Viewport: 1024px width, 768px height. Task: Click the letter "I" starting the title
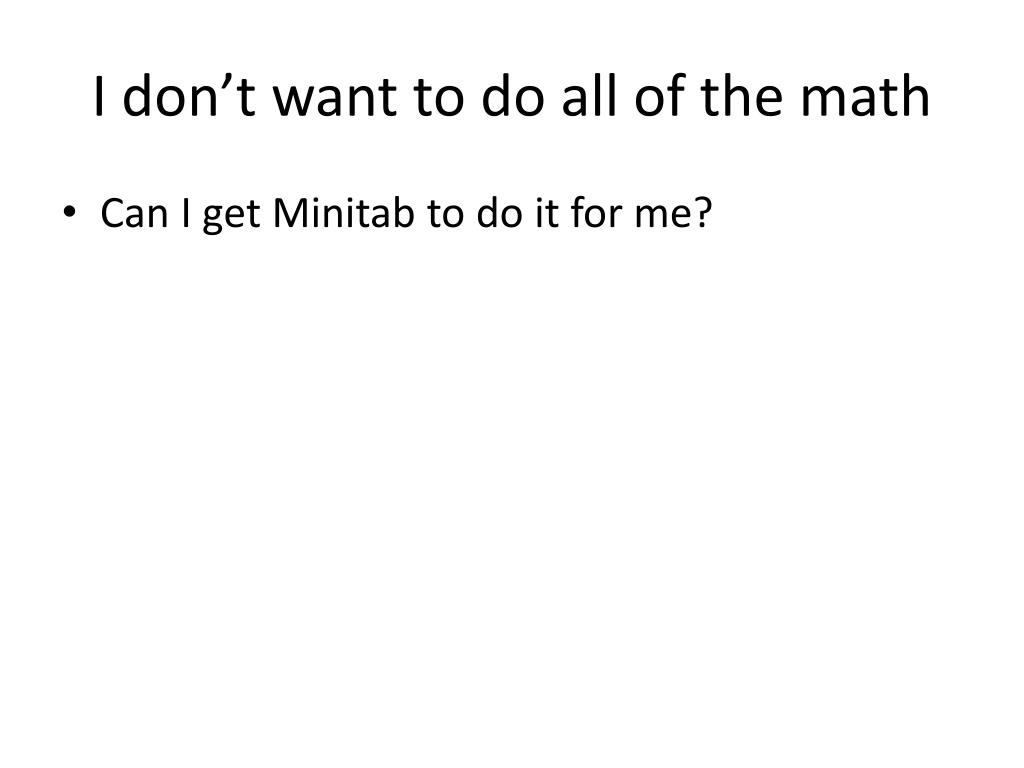click(x=99, y=96)
